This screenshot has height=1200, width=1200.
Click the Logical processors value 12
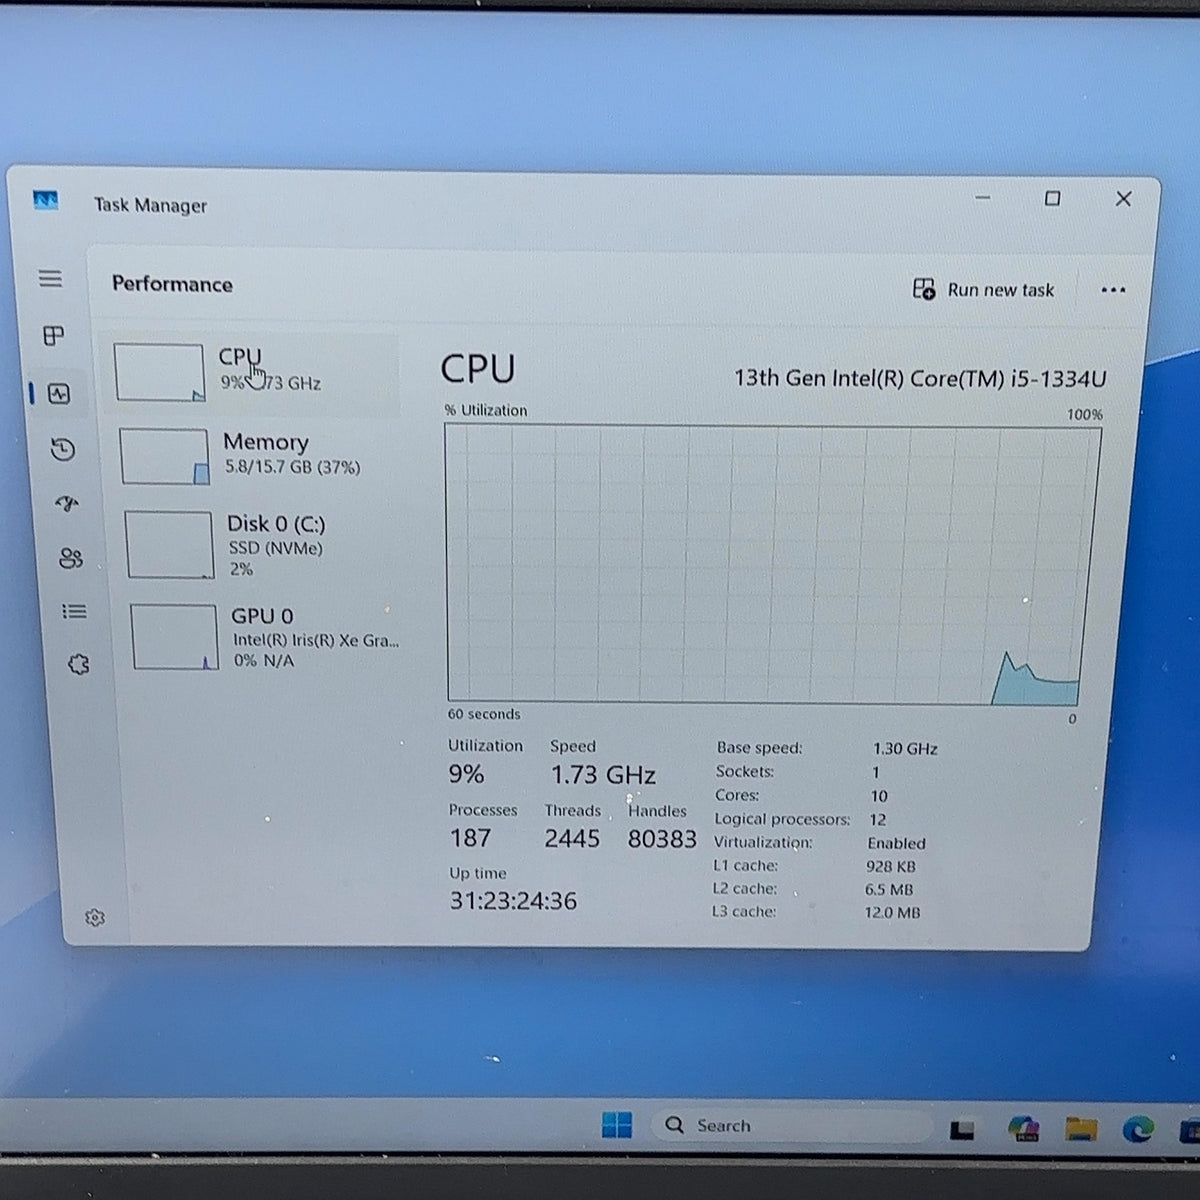tap(878, 819)
